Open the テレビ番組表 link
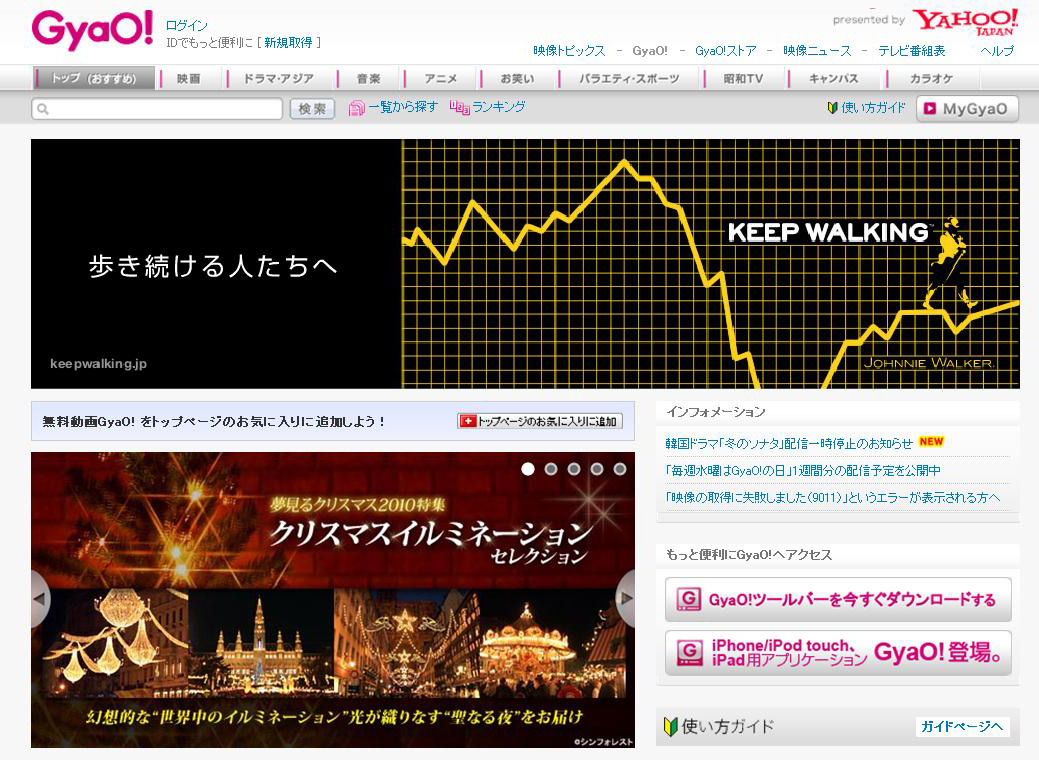This screenshot has width=1039, height=760. (912, 51)
